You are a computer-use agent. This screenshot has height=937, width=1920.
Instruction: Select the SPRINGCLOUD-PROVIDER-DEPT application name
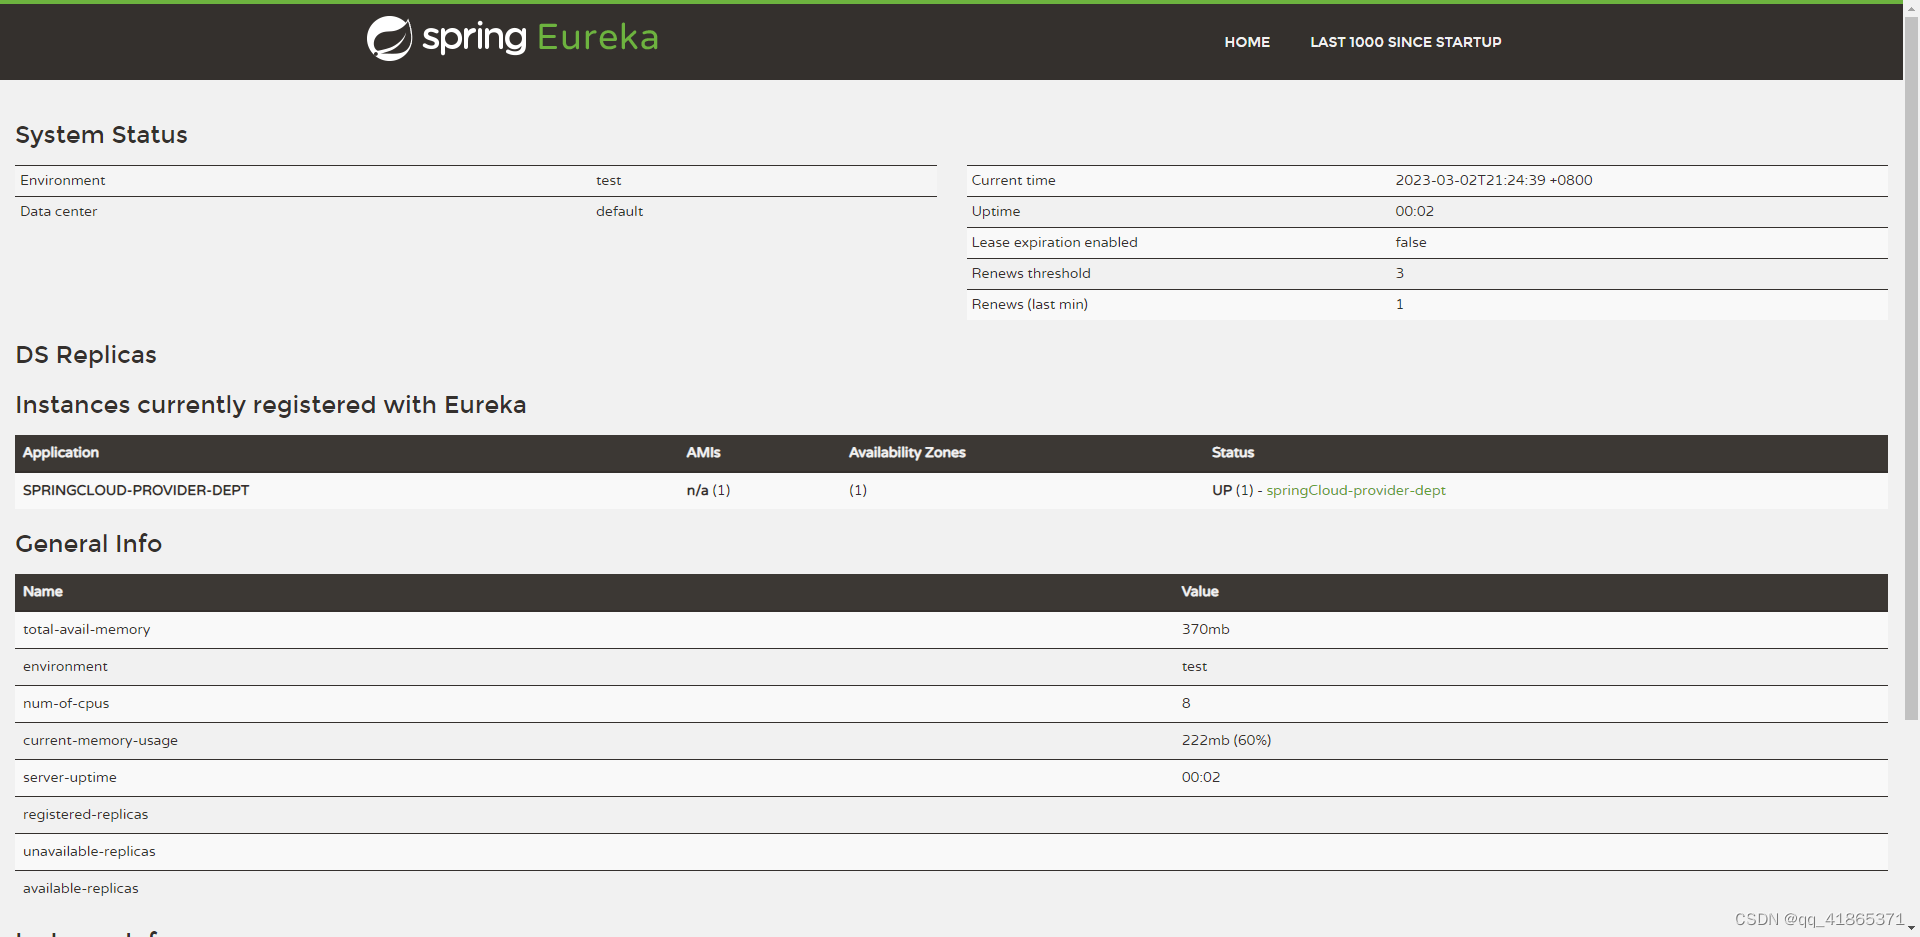point(136,490)
